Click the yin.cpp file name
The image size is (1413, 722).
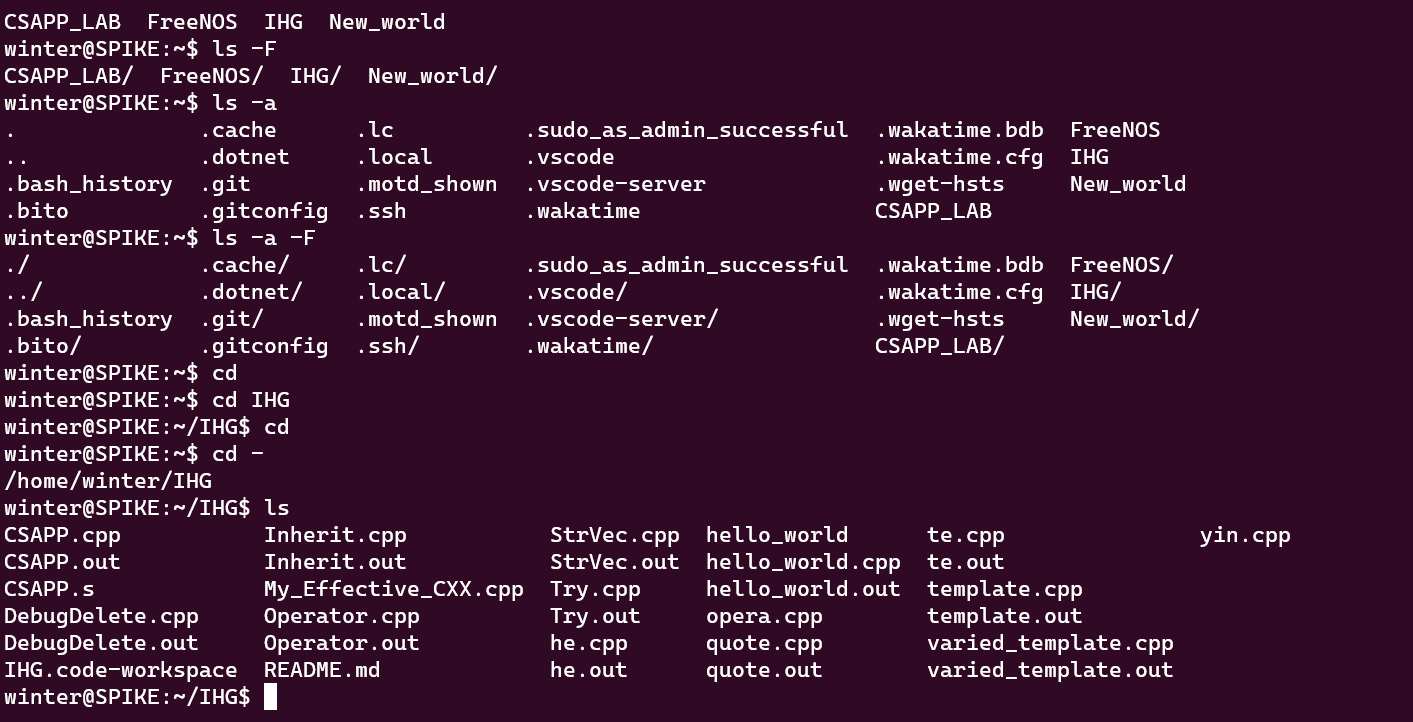[x=1245, y=535]
